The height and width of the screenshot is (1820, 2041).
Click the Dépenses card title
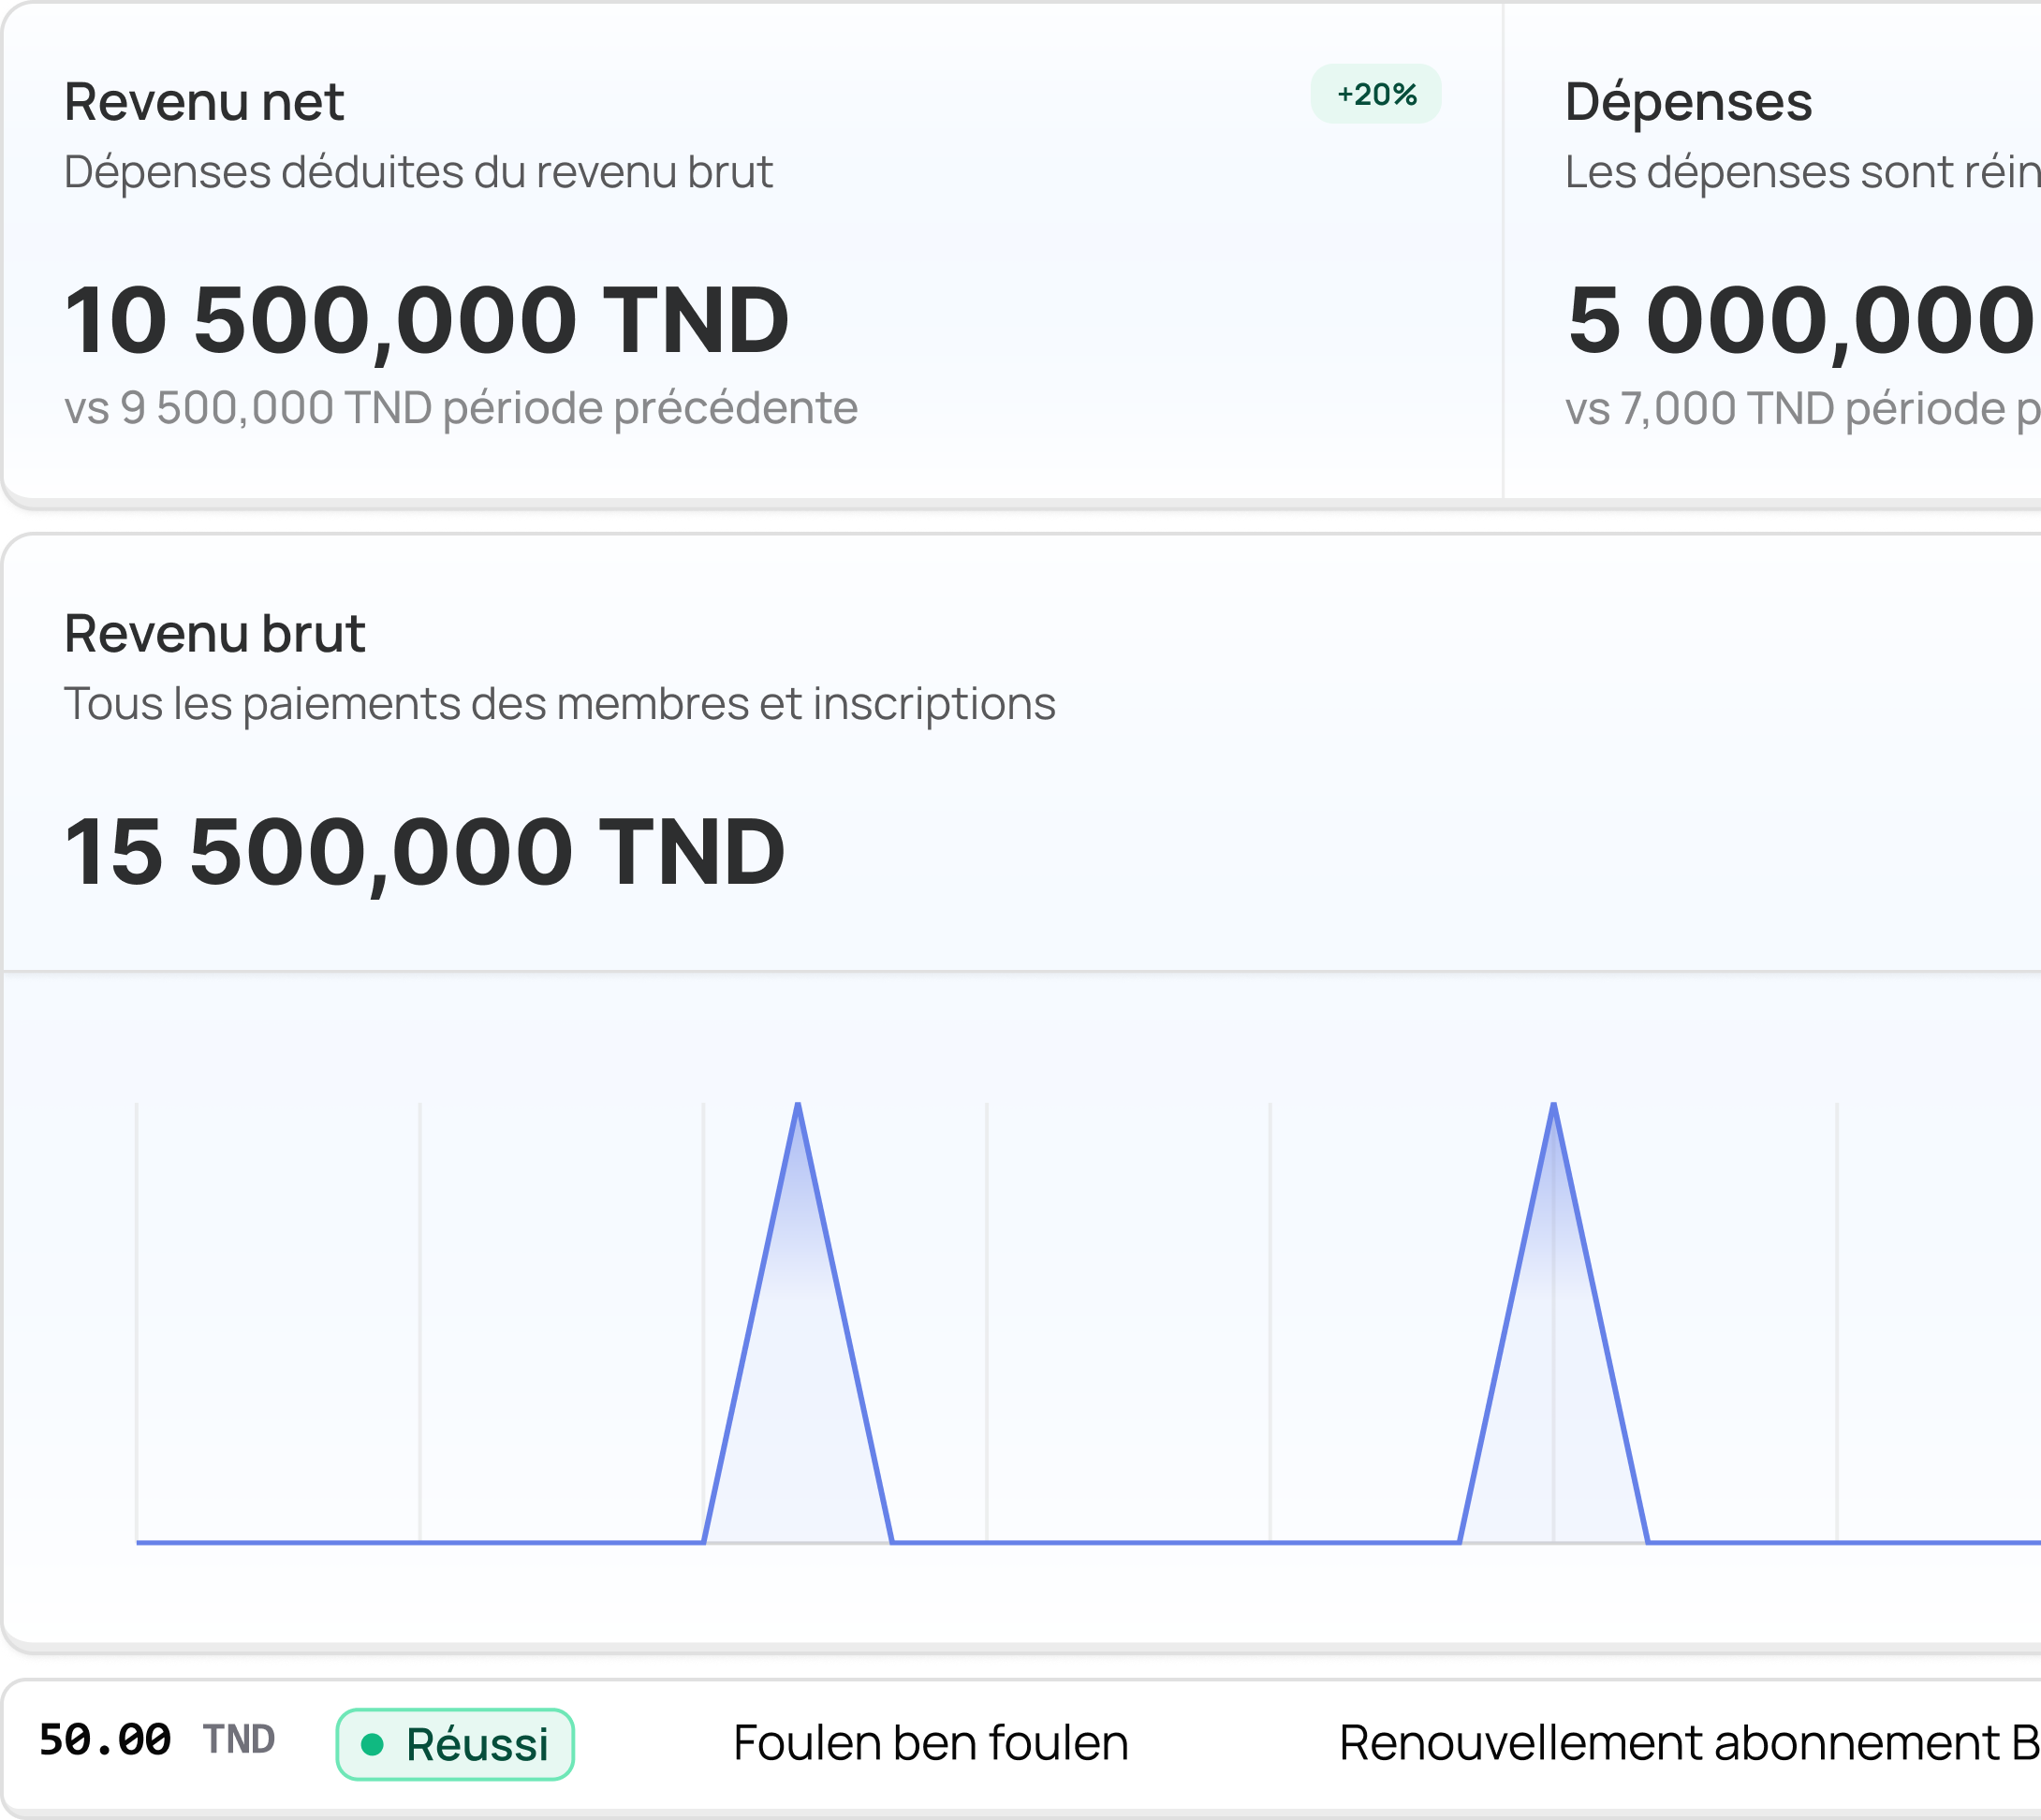click(1688, 102)
